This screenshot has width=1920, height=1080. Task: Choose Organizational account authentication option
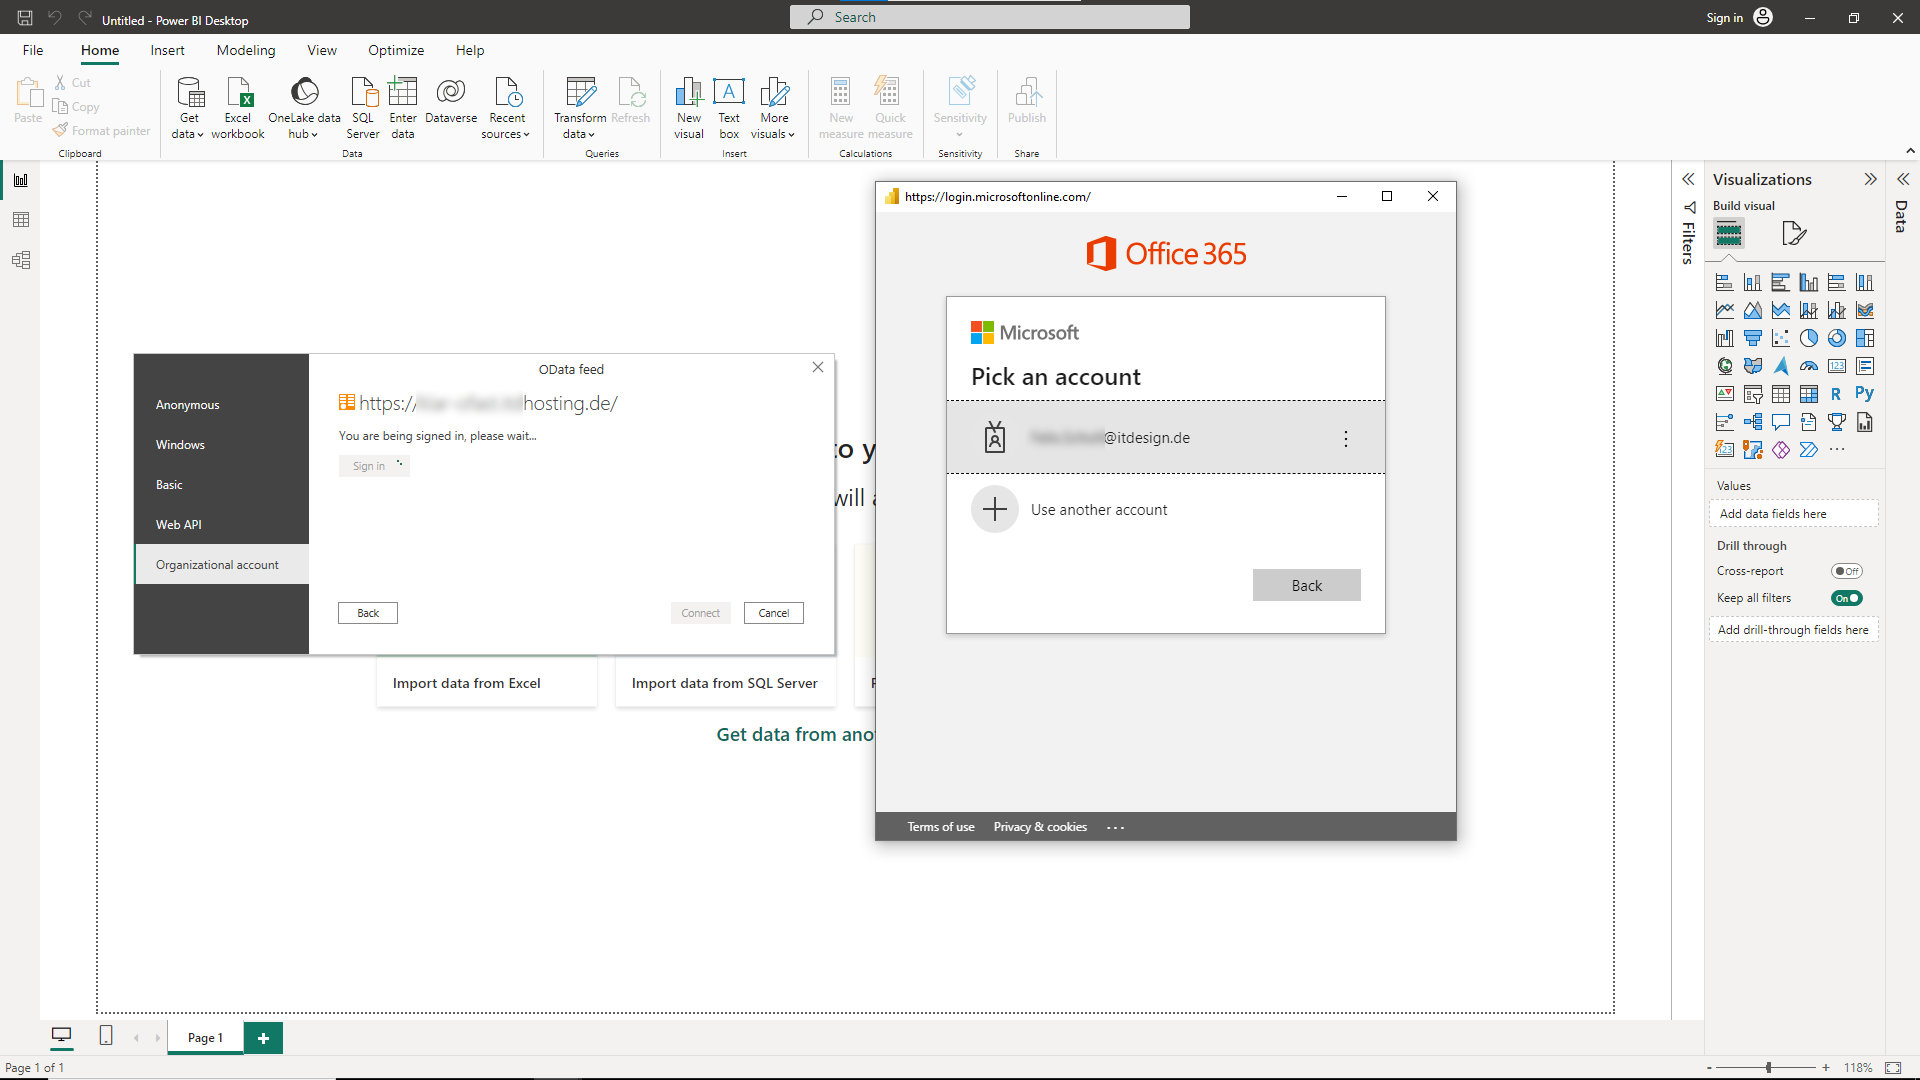(x=221, y=565)
